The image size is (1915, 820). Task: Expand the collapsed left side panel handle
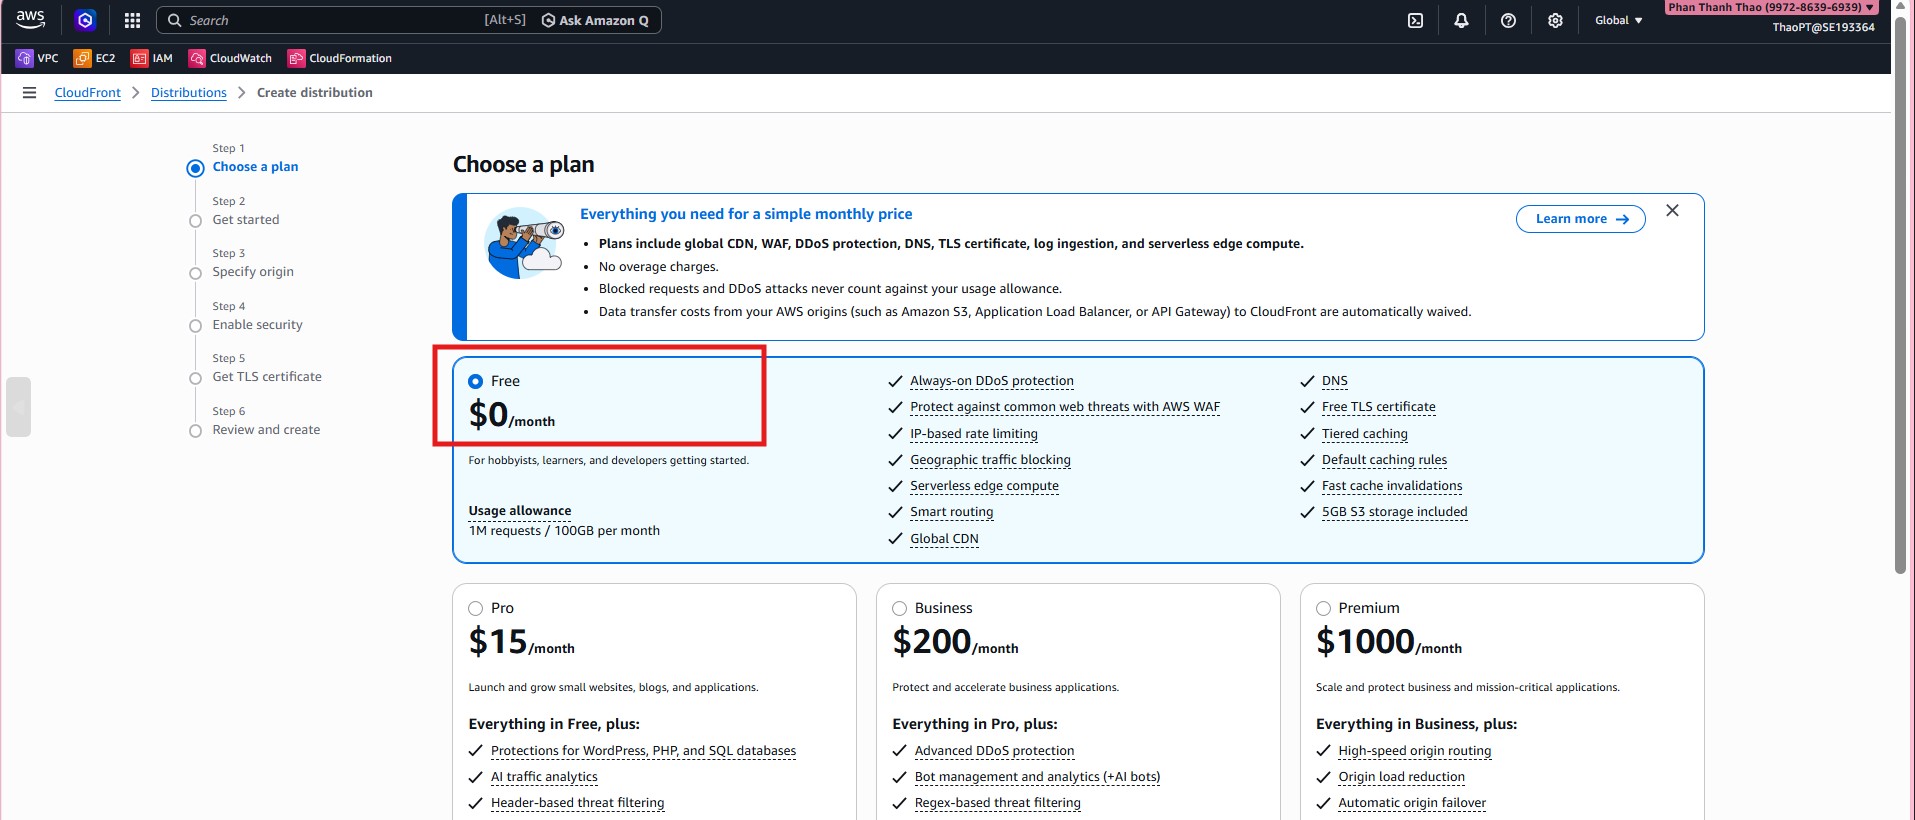pyautogui.click(x=18, y=407)
